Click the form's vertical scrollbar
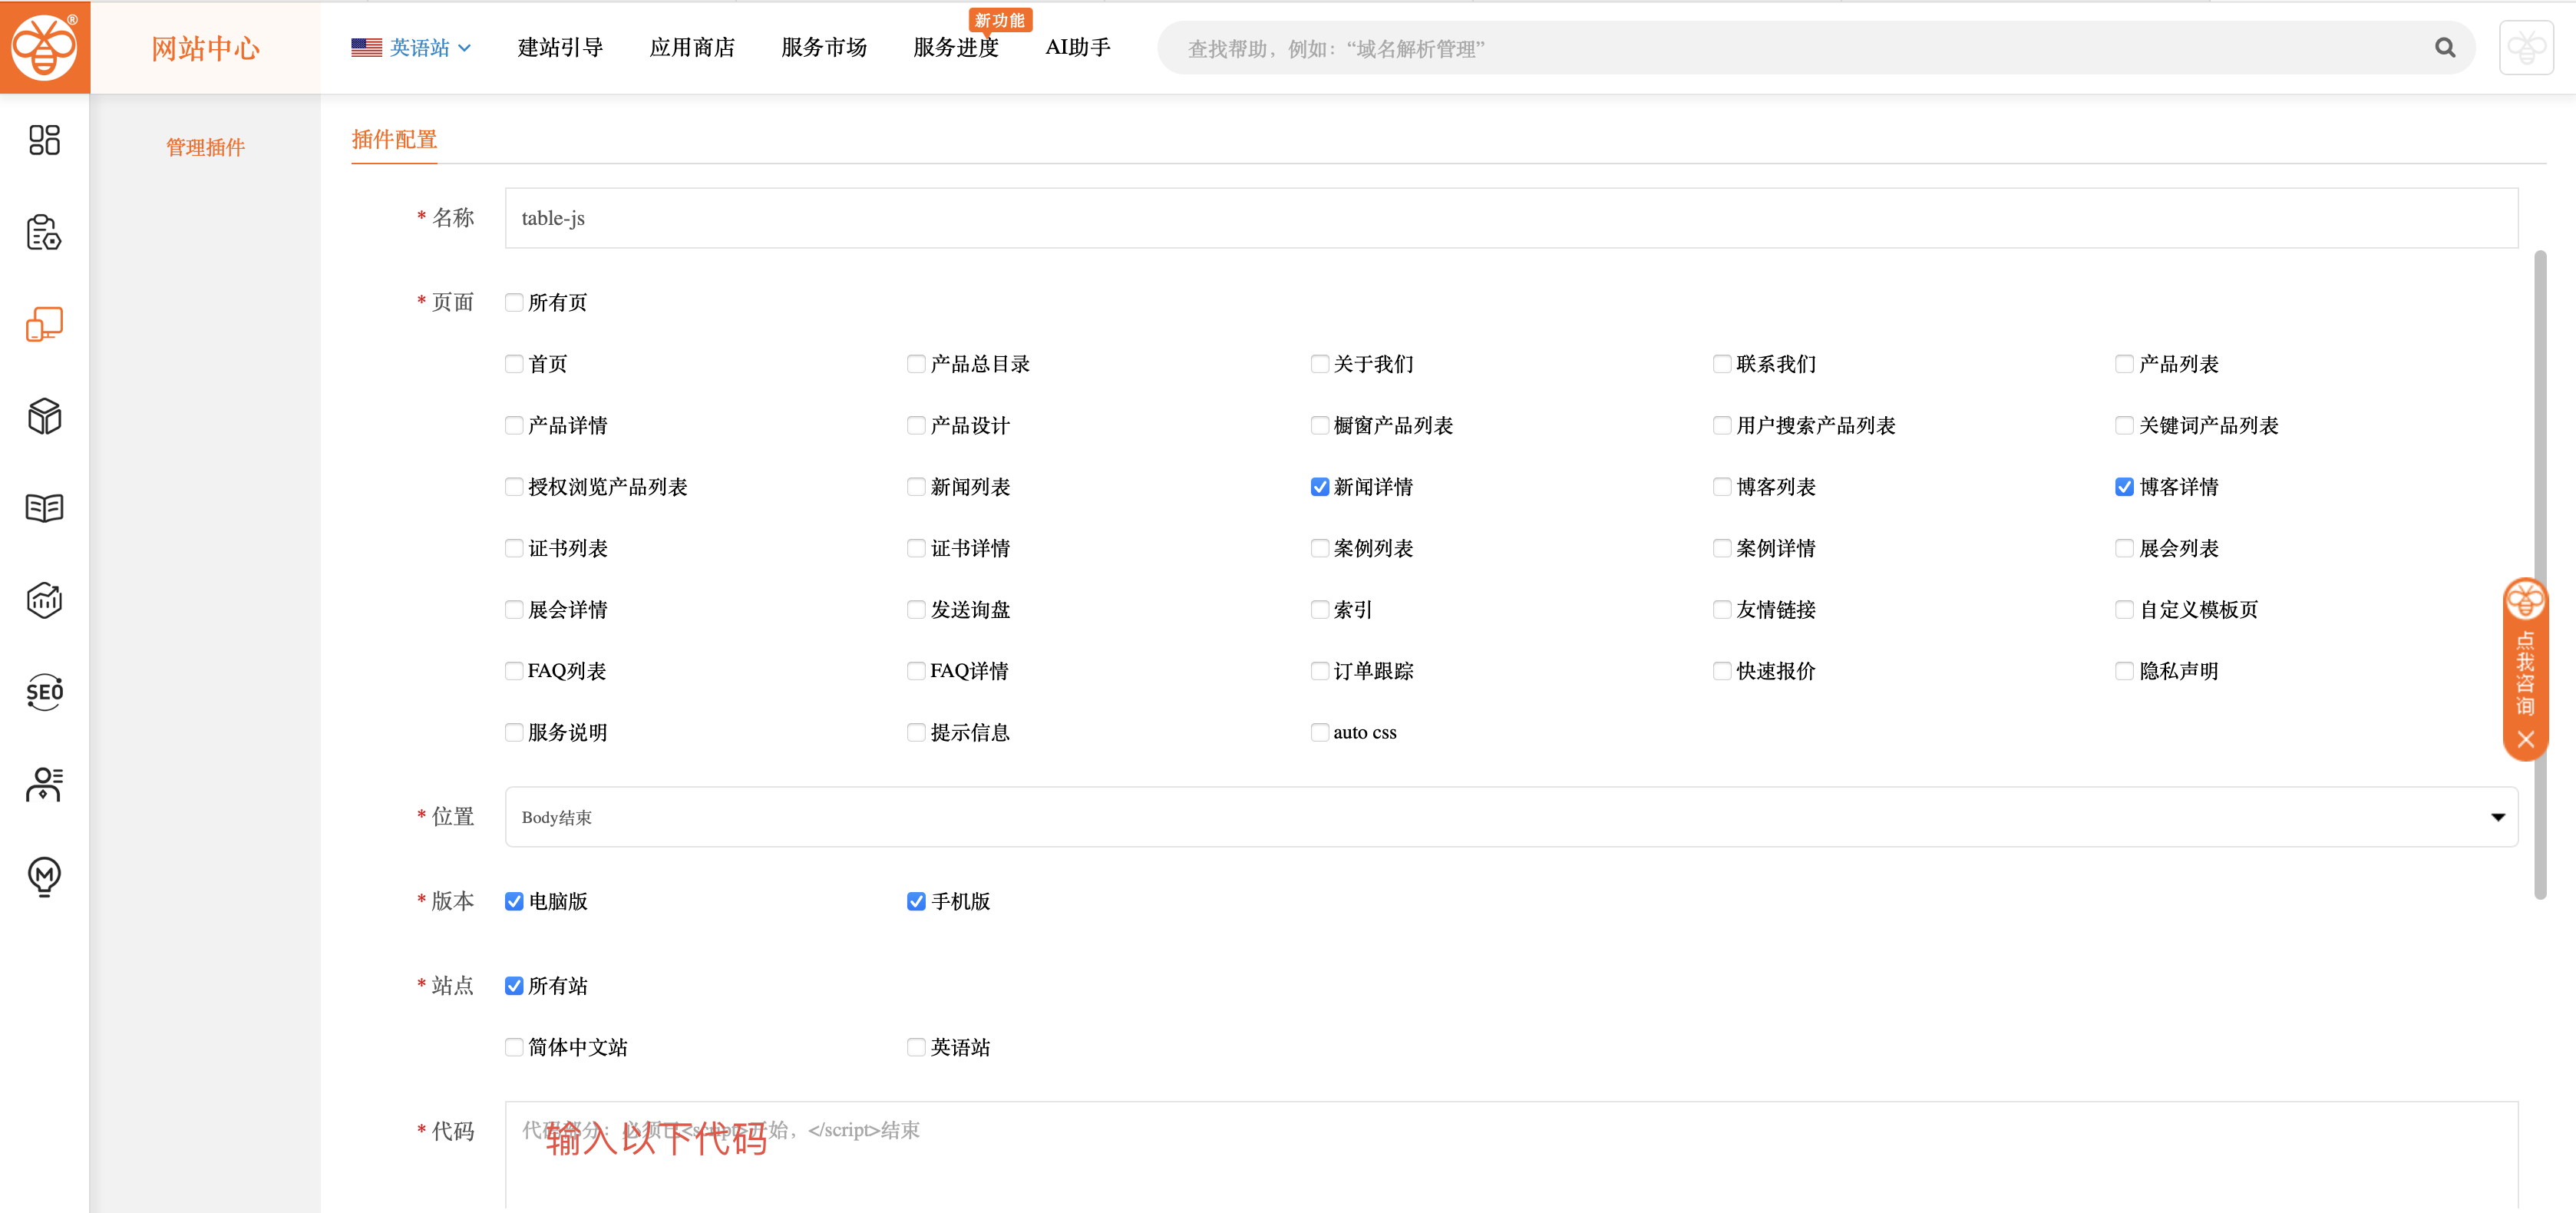Screen dimensions: 2576x1213 pos(2540,575)
